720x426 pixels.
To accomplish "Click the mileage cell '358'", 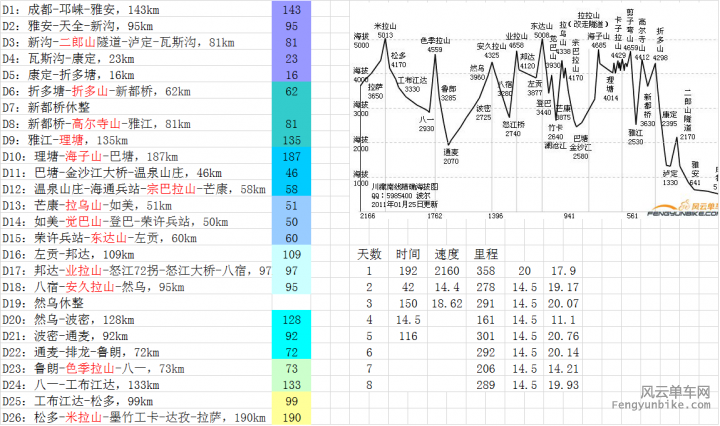I will 486,270.
